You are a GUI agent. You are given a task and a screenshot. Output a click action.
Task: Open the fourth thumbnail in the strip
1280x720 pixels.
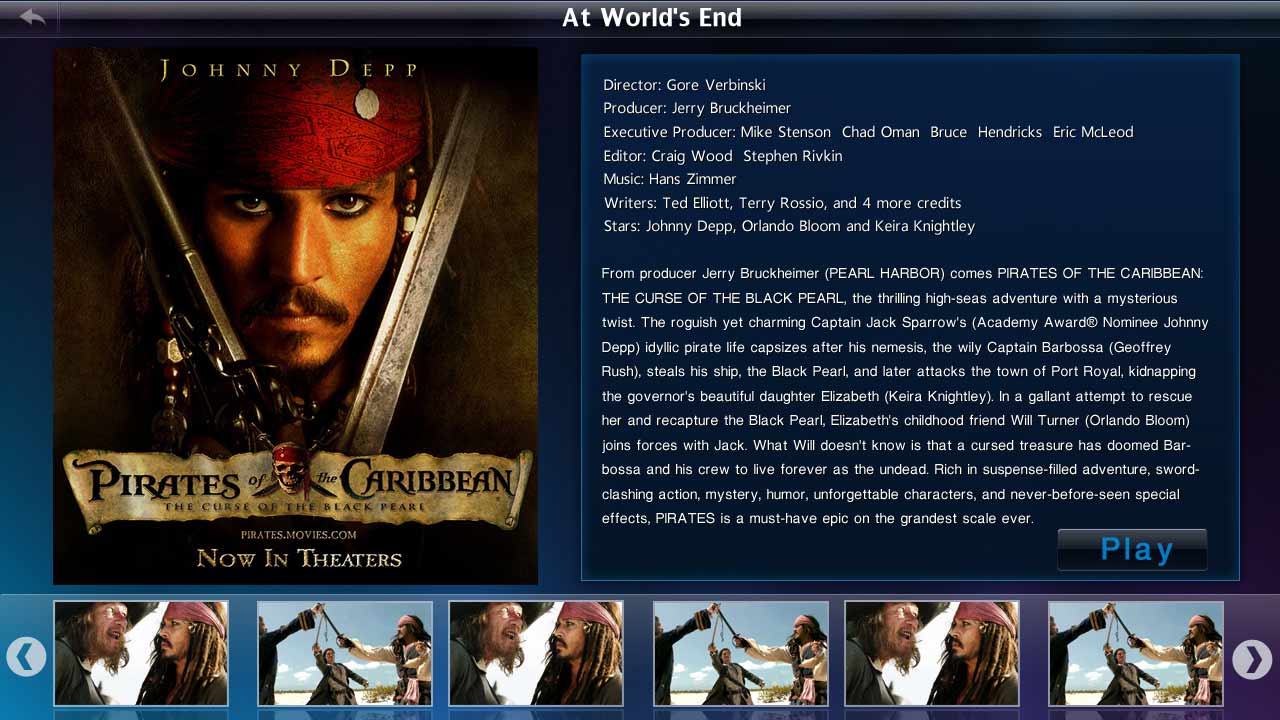point(741,653)
